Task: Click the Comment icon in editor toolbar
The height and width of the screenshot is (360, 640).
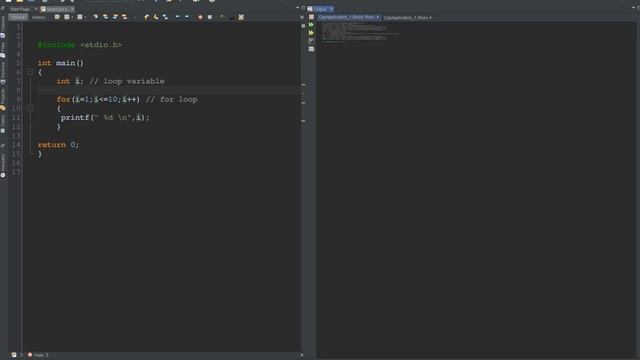Action: click(x=222, y=17)
